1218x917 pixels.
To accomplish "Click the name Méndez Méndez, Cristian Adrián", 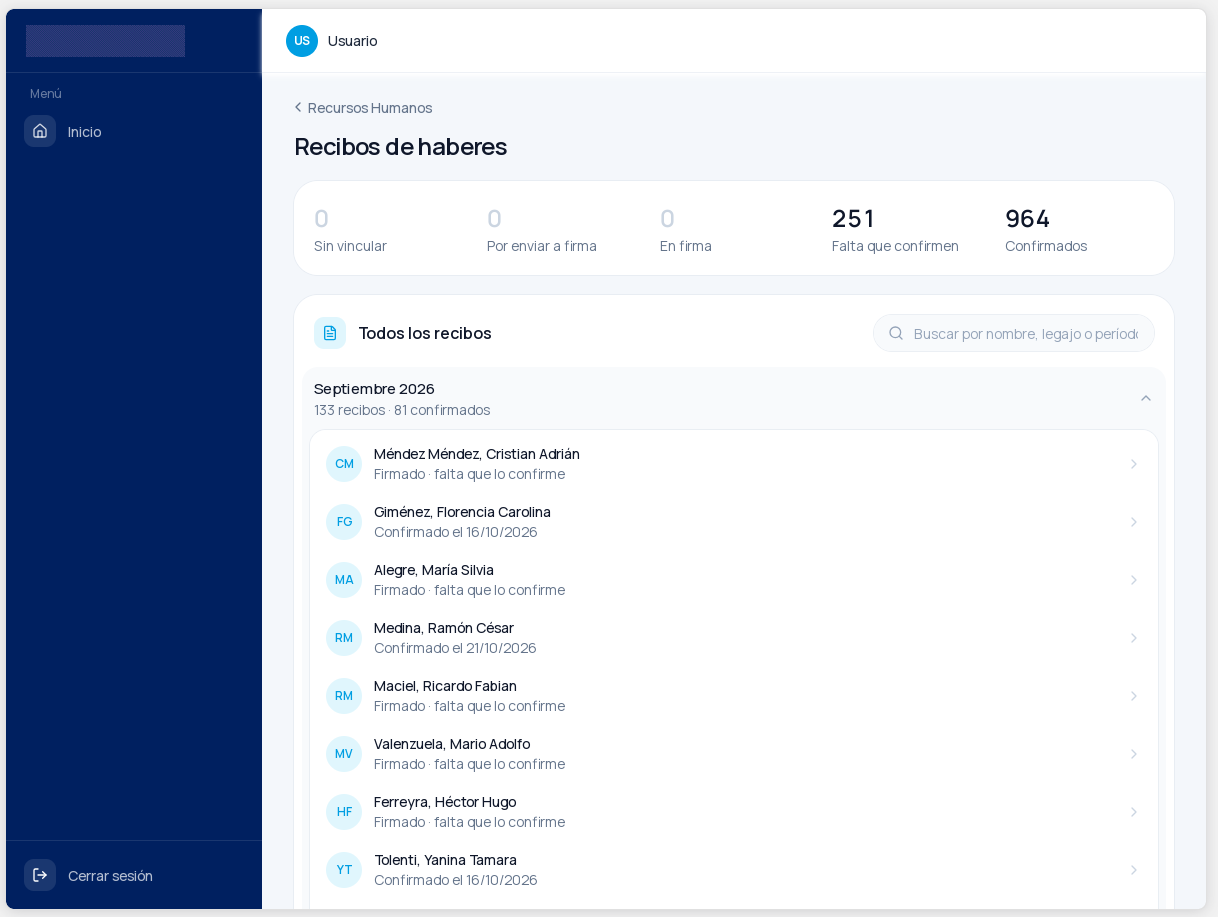I will 477,454.
